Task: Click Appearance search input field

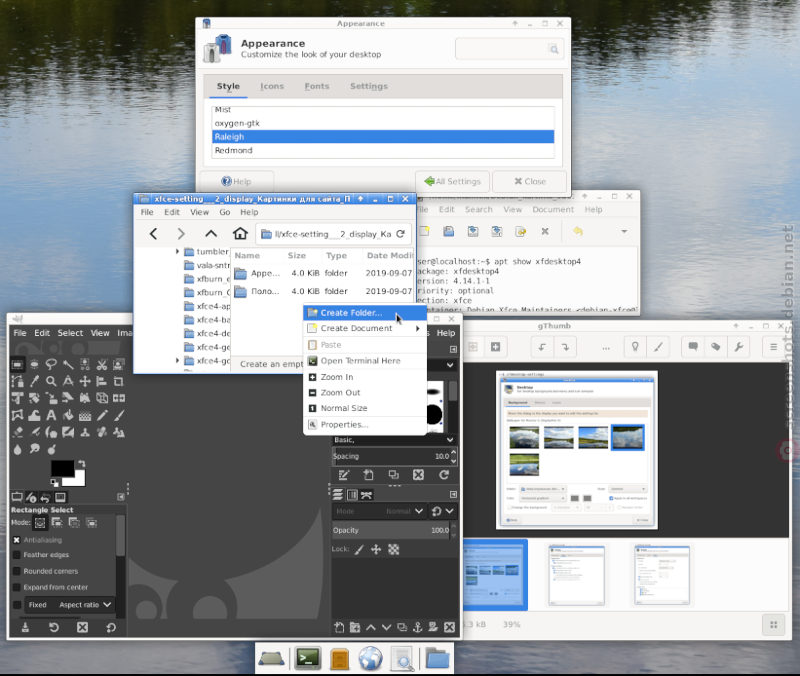Action: [x=509, y=49]
